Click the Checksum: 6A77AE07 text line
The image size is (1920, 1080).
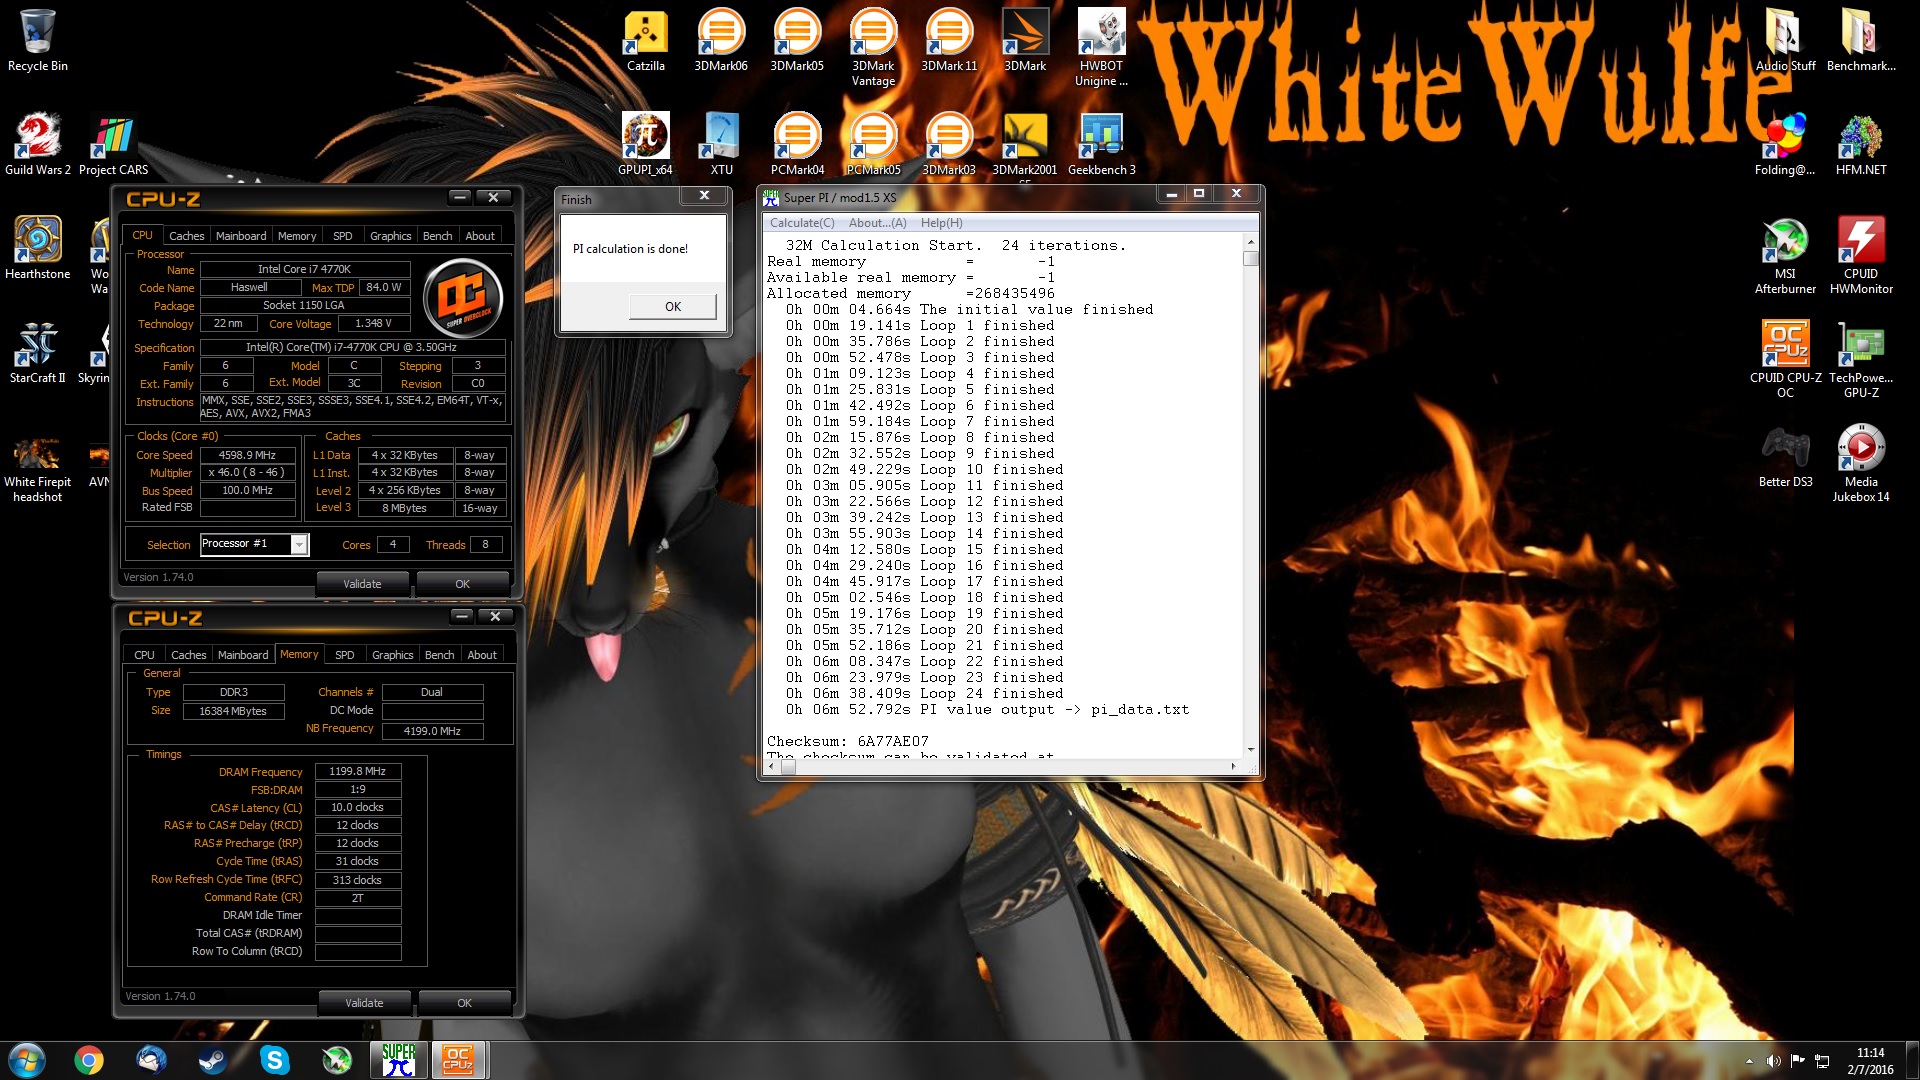[x=848, y=741]
